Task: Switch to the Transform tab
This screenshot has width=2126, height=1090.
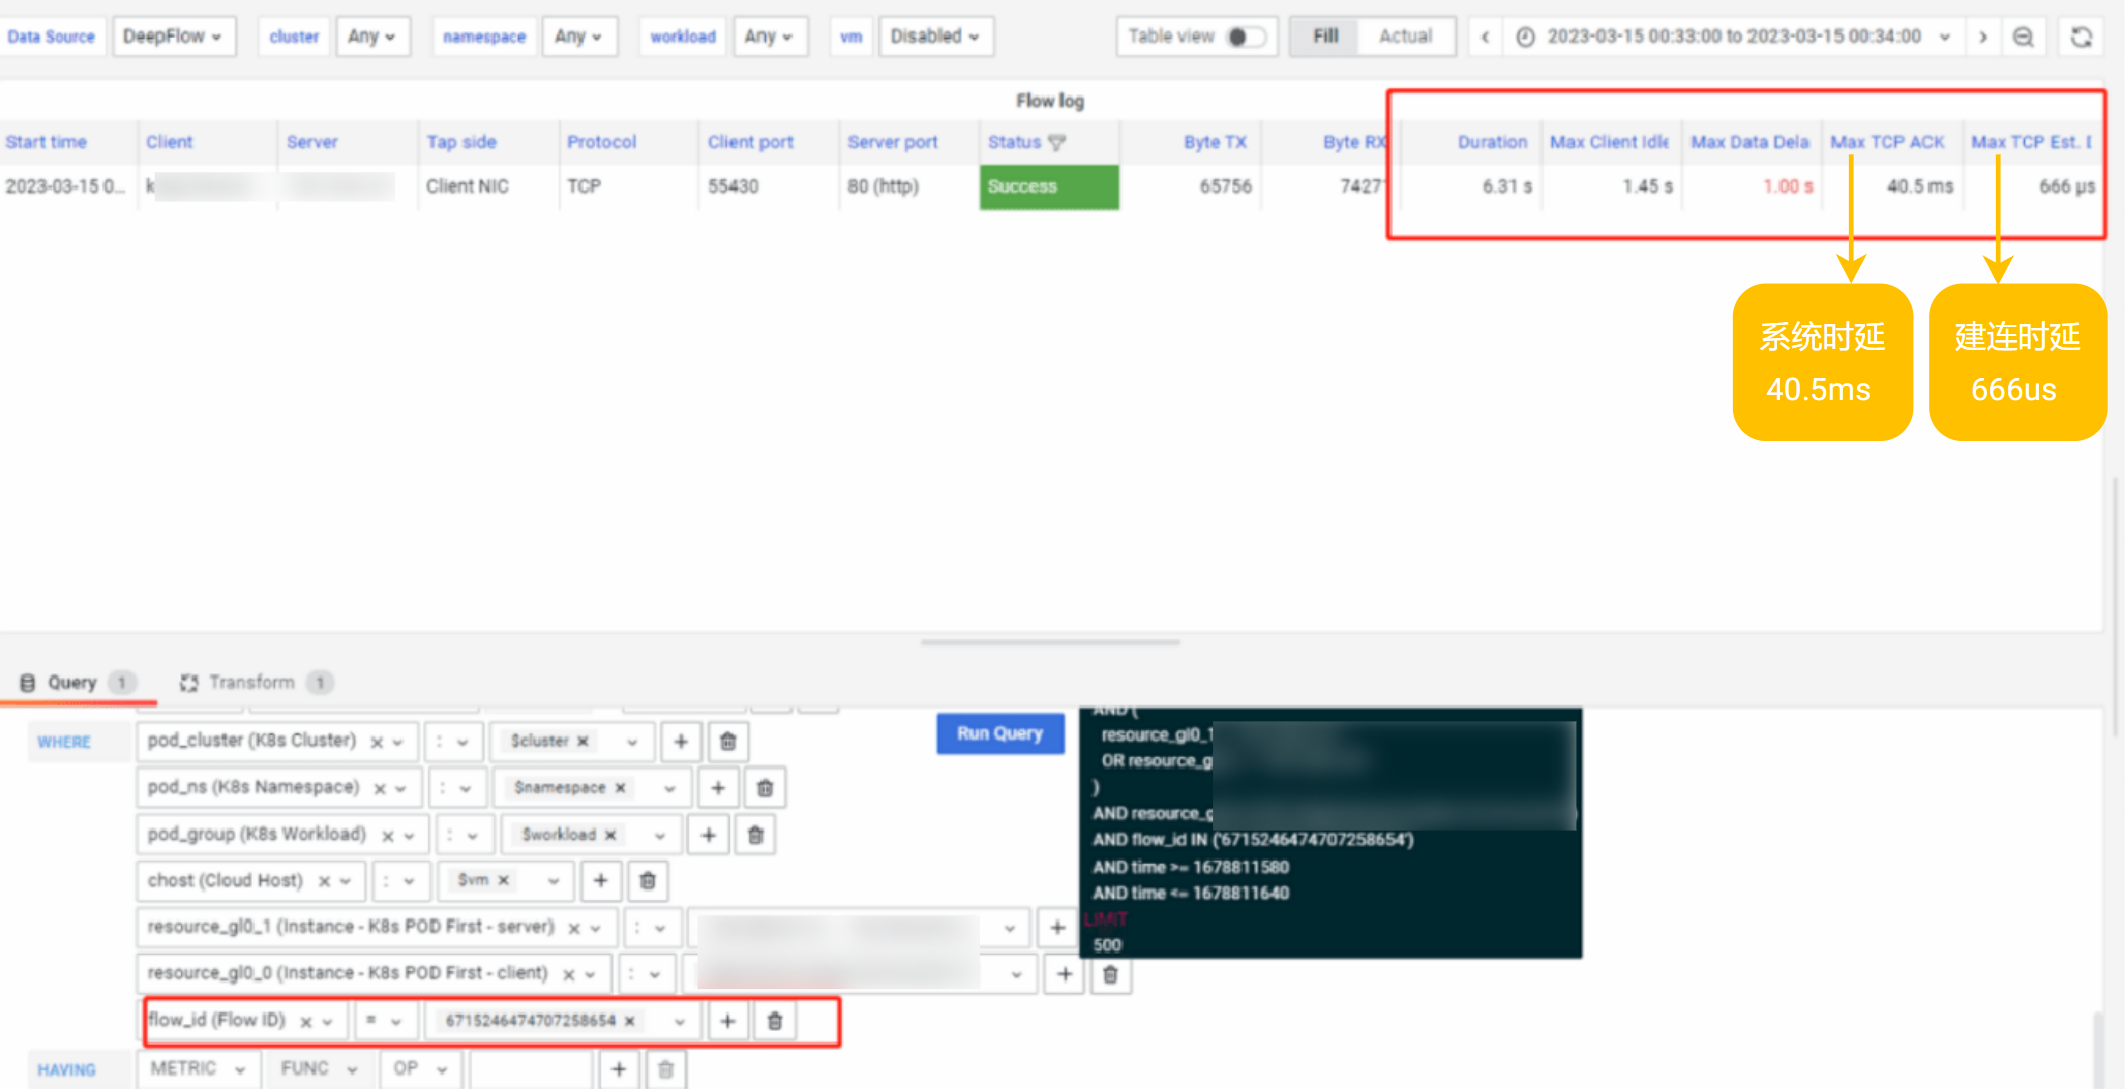Action: pos(252,682)
